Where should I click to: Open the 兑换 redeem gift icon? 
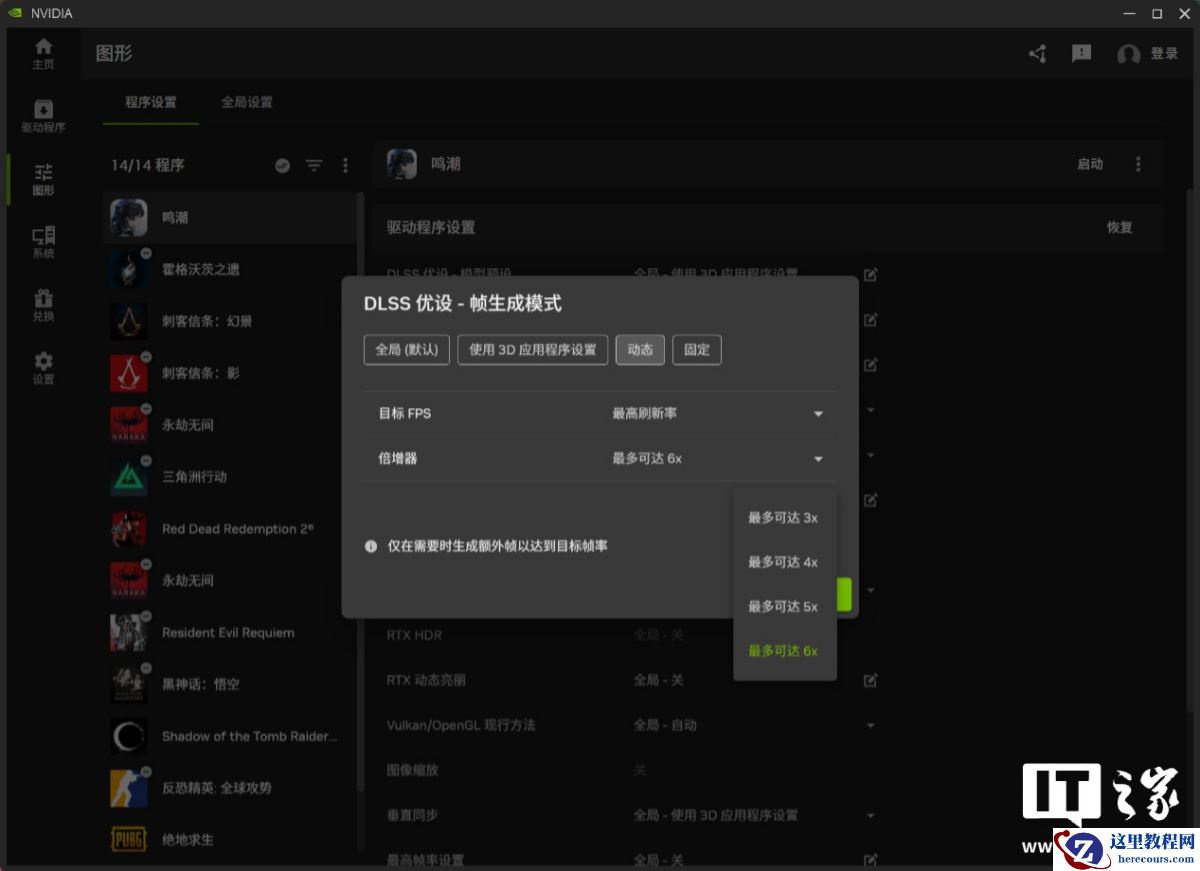pos(43,305)
